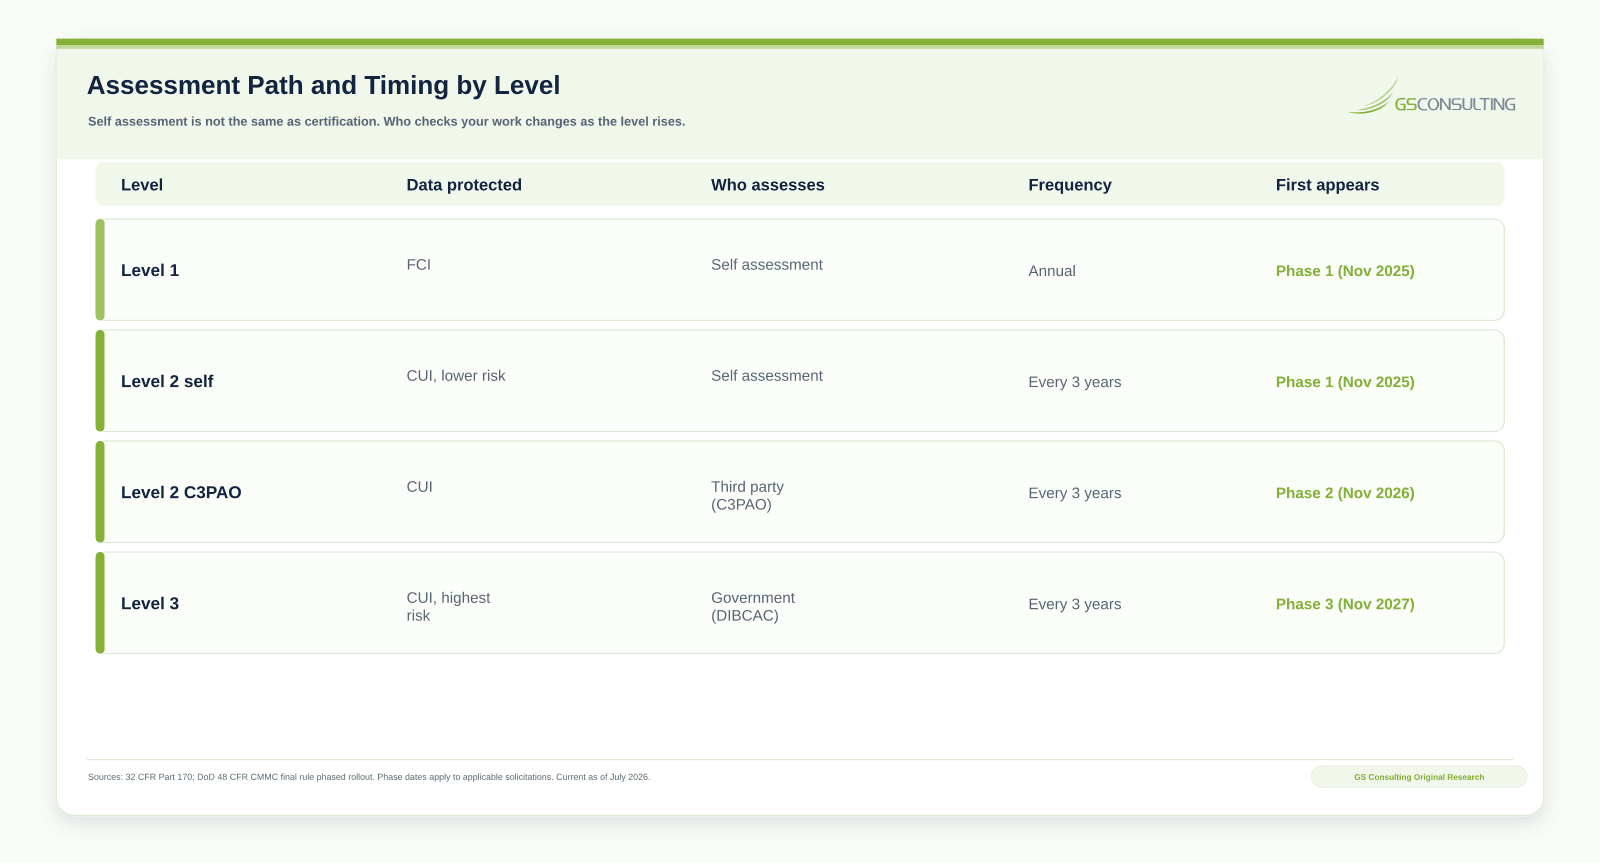1600x863 pixels.
Task: Click Every 3 years in Level 2 self row
Action: 1075,382
